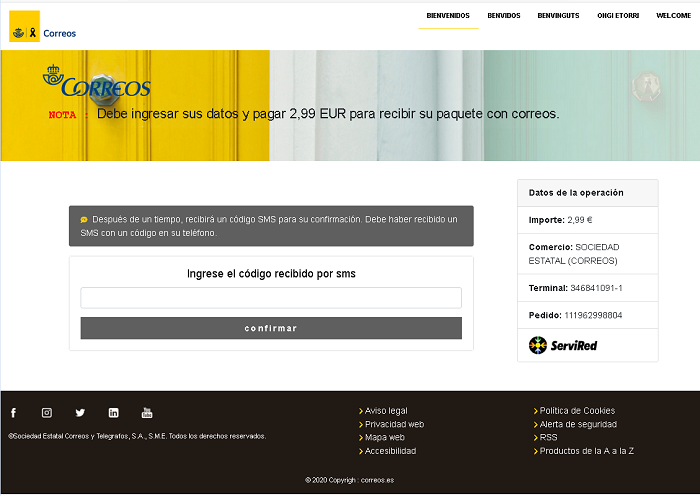
Task: Click the ServiRed payment logo
Action: pyautogui.click(x=563, y=345)
